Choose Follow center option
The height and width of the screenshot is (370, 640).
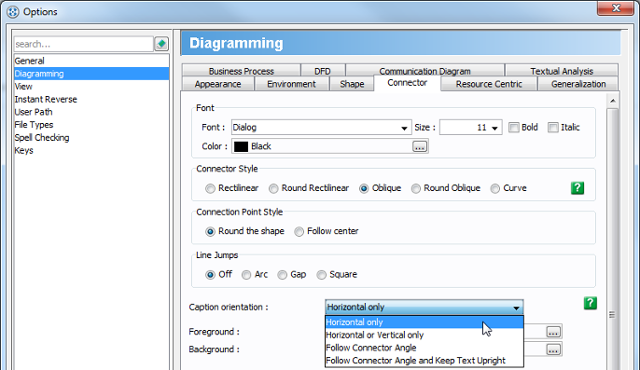click(x=299, y=232)
